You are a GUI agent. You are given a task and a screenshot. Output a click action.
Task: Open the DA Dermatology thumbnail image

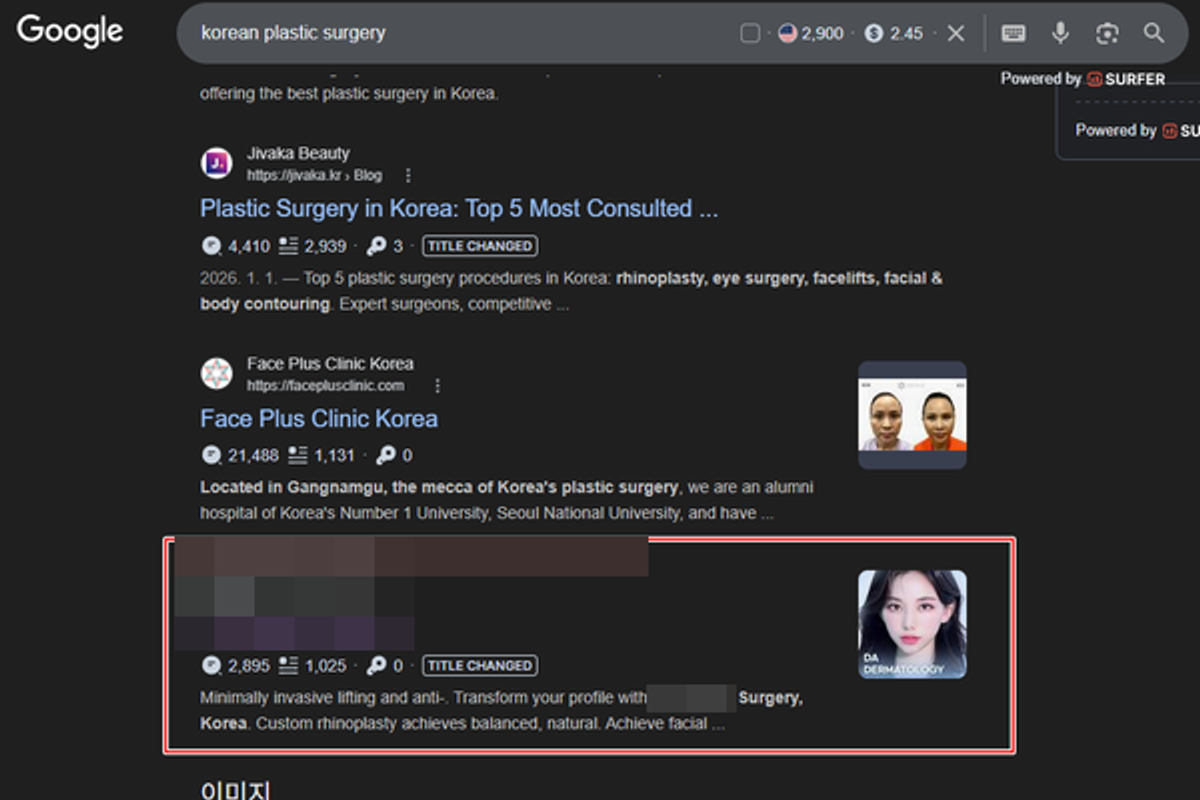point(912,624)
